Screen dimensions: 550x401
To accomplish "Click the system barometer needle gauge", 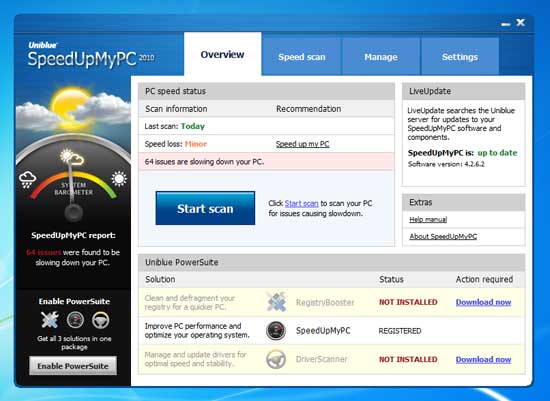I will (x=73, y=189).
